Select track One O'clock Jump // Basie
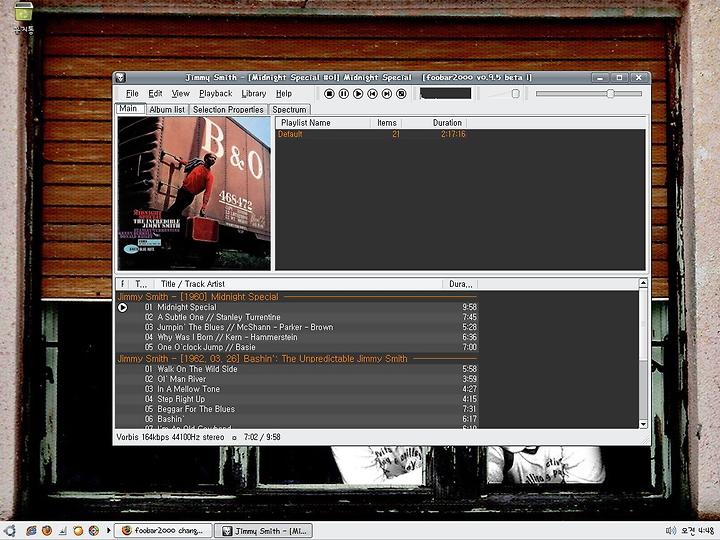The image size is (720, 540). [297, 348]
